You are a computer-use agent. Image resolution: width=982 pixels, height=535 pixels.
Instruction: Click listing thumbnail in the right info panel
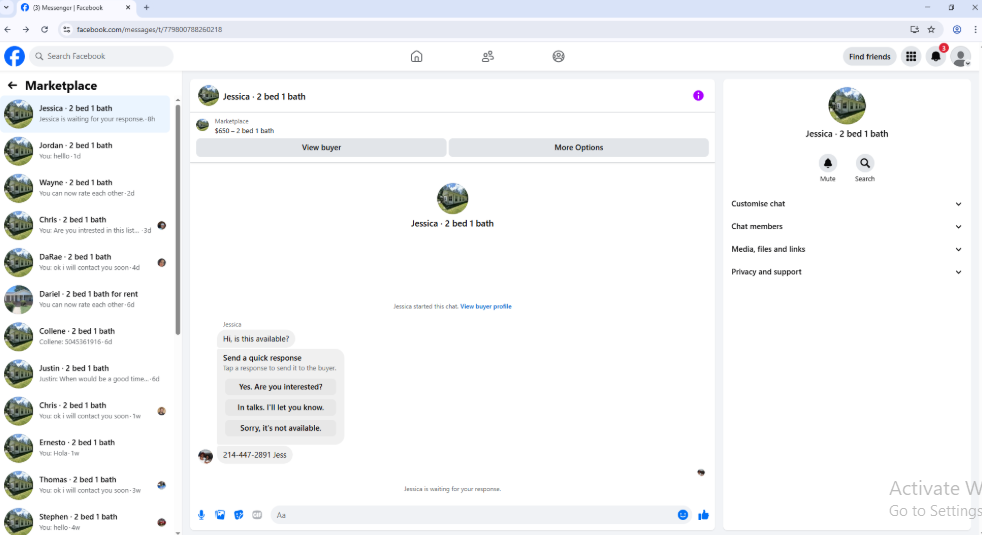click(x=847, y=106)
